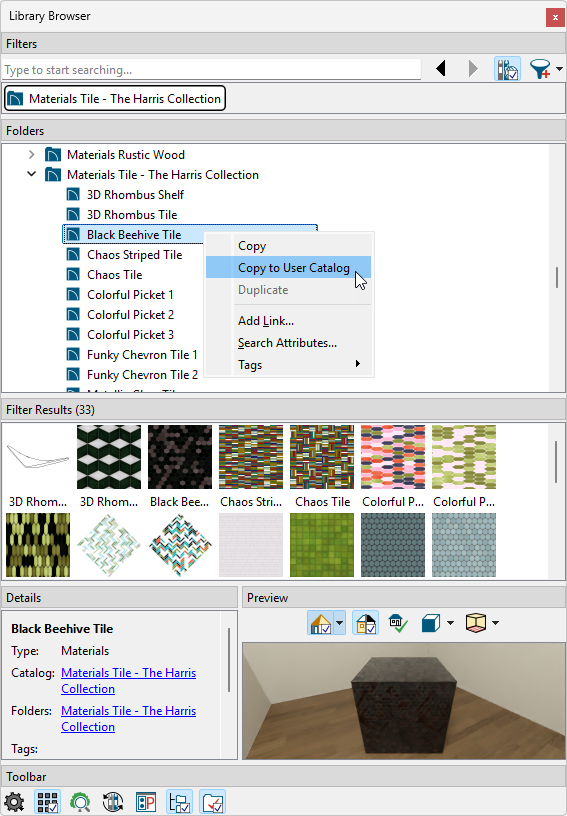Click the multicolor chevron diamond thumbnail

coord(180,545)
